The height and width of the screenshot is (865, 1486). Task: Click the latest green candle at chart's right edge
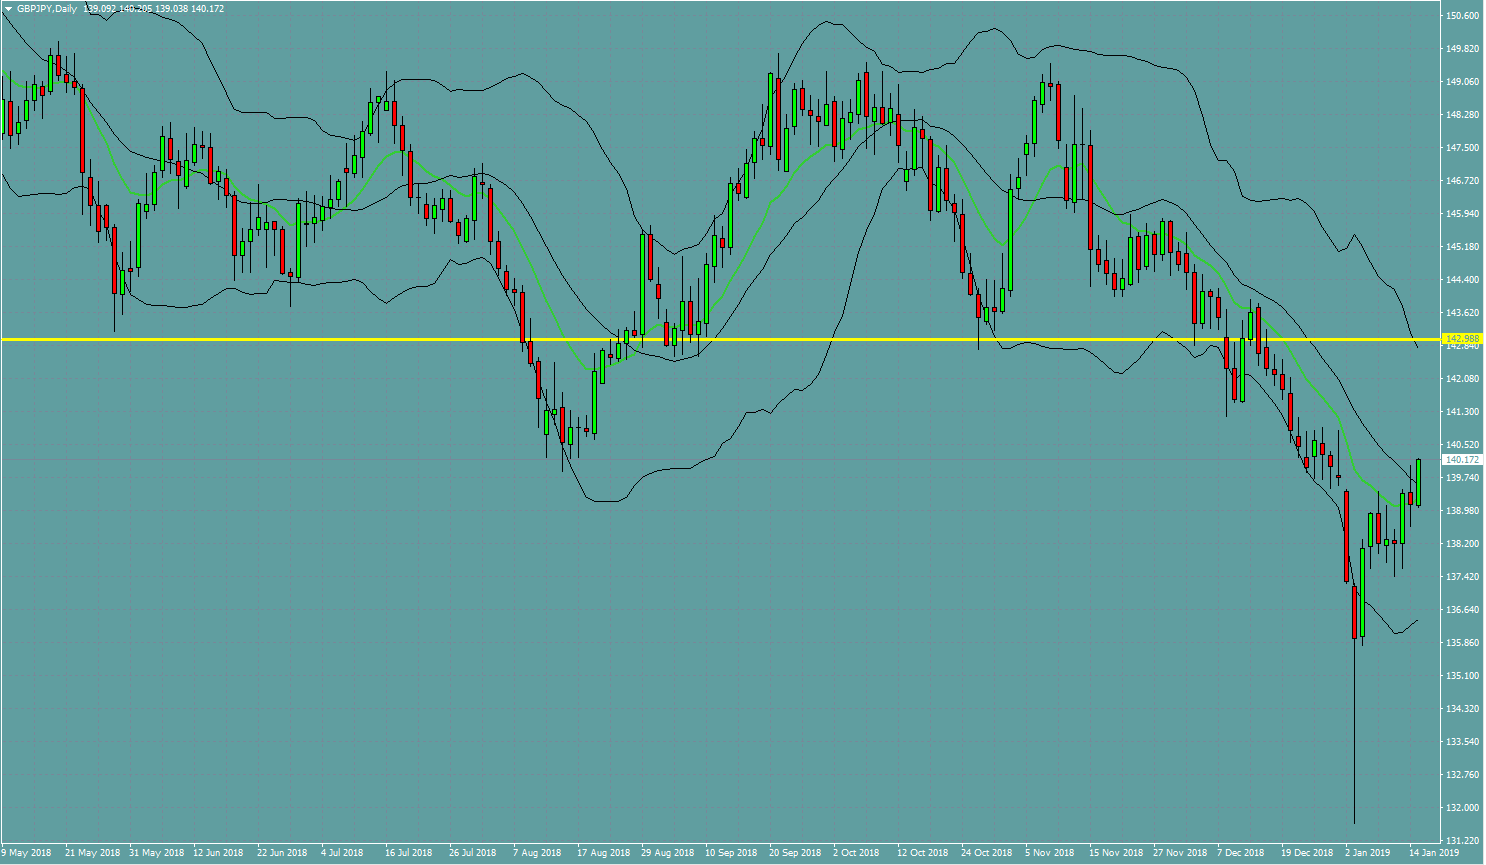(1418, 482)
